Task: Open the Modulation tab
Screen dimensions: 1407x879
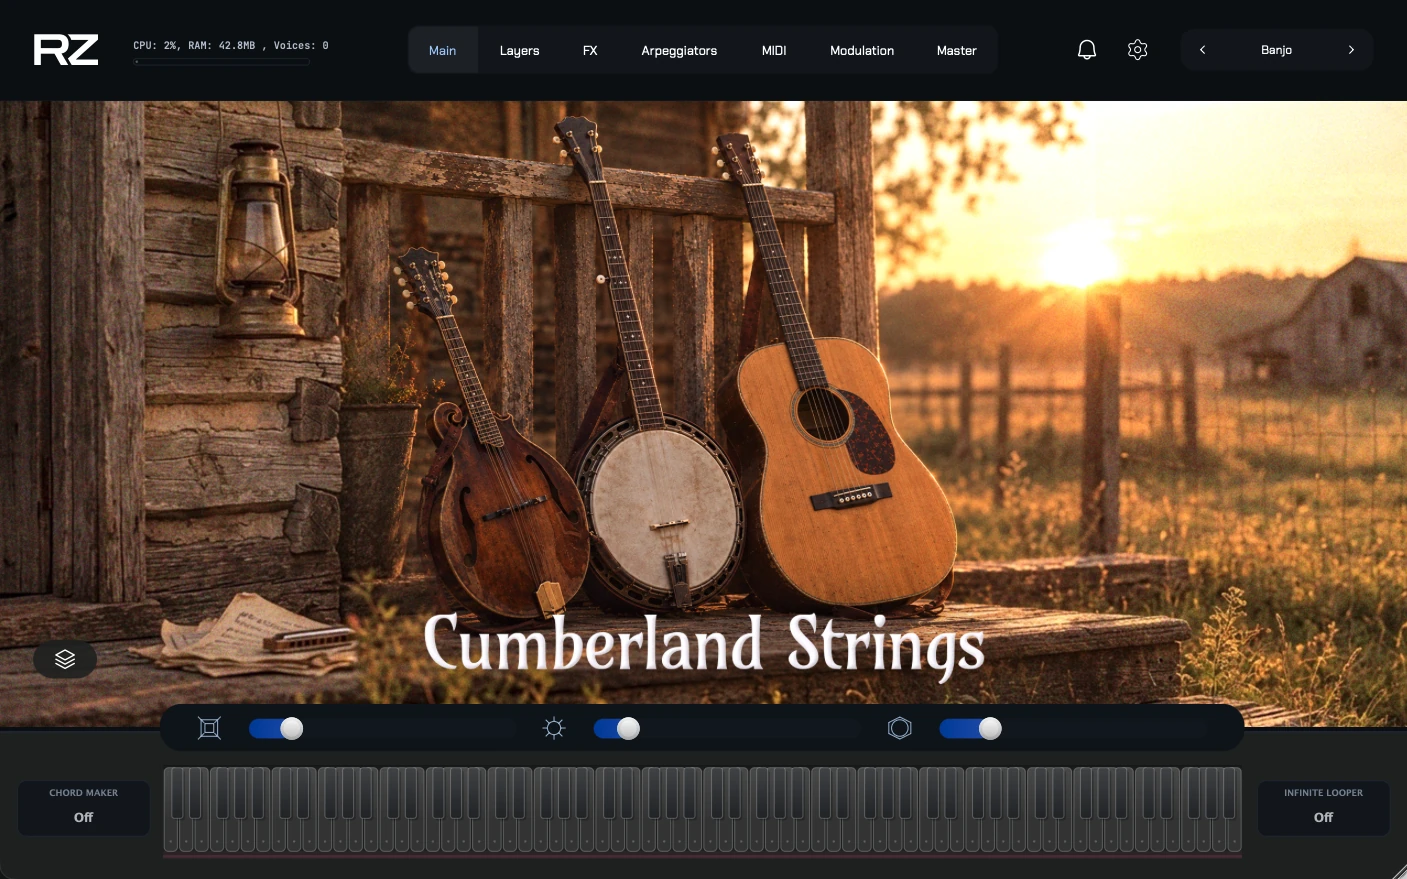Action: click(862, 50)
